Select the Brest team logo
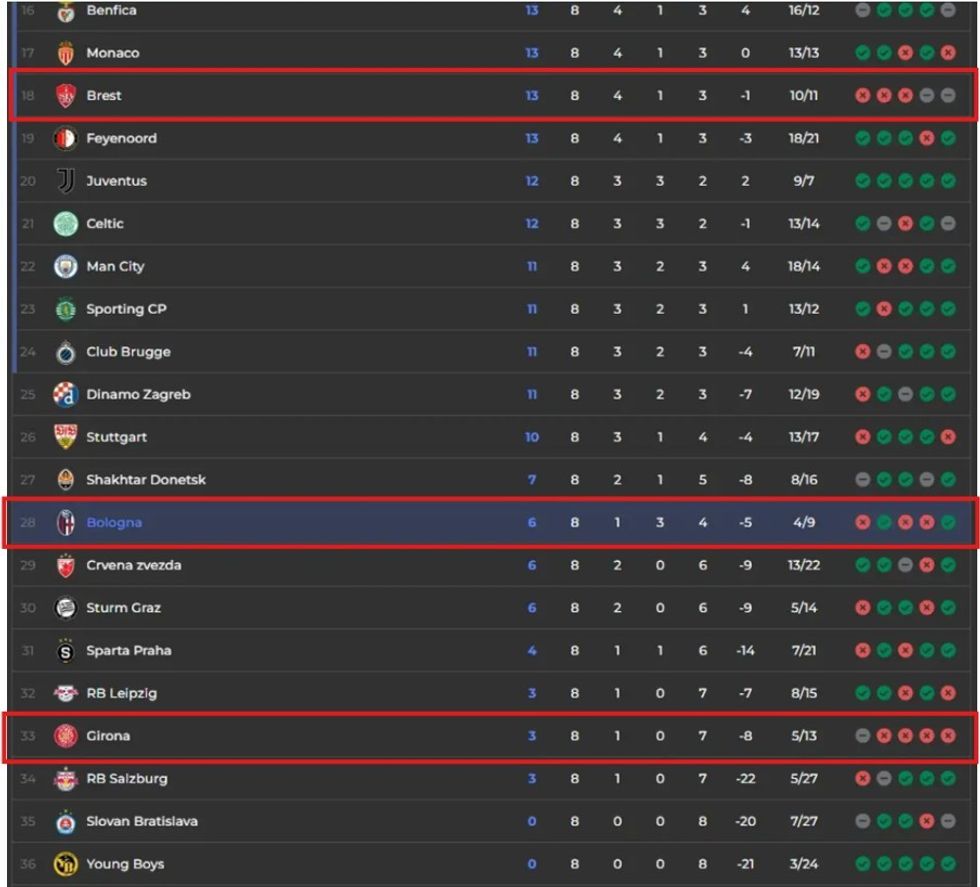This screenshot has height=887, width=980. click(x=65, y=96)
